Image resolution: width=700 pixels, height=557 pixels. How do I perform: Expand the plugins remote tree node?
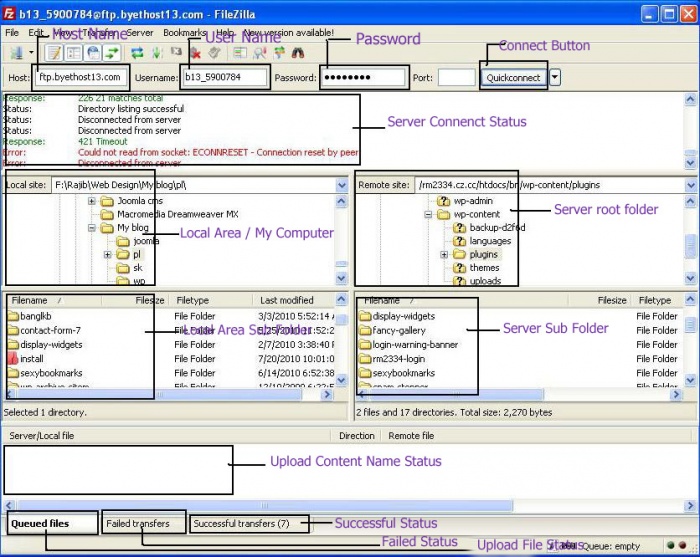coord(444,254)
